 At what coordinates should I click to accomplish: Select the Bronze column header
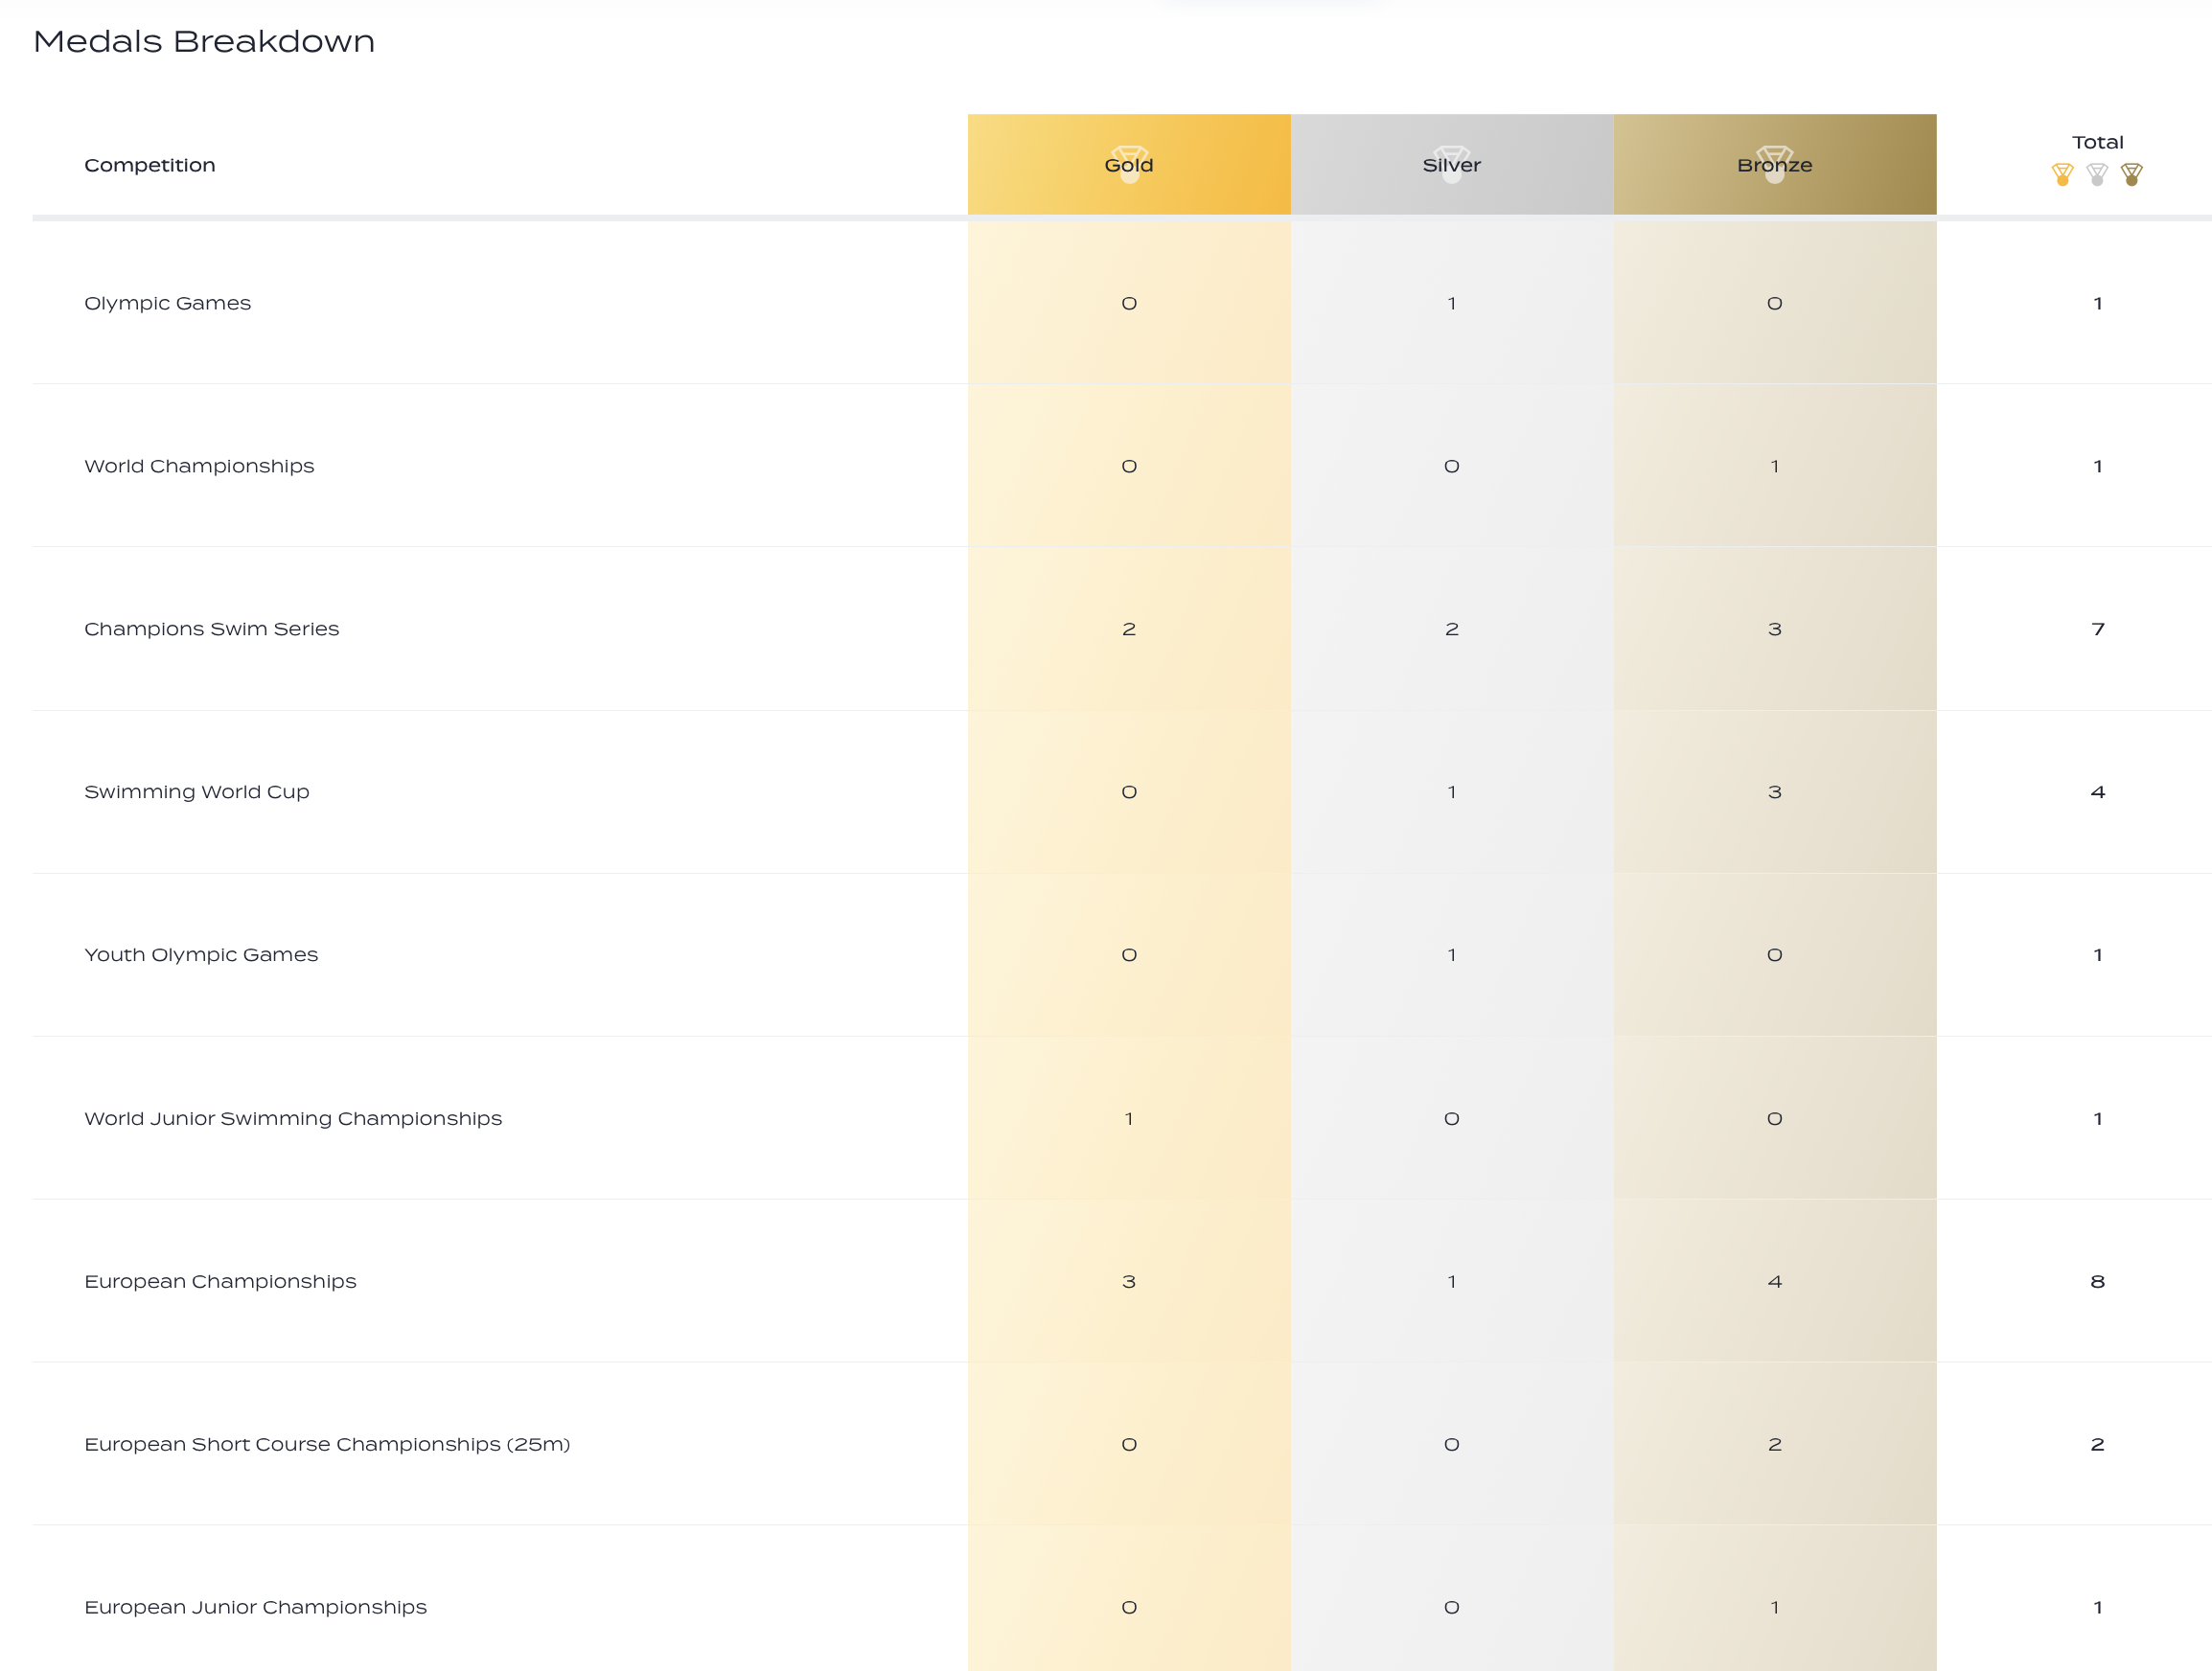click(1775, 164)
